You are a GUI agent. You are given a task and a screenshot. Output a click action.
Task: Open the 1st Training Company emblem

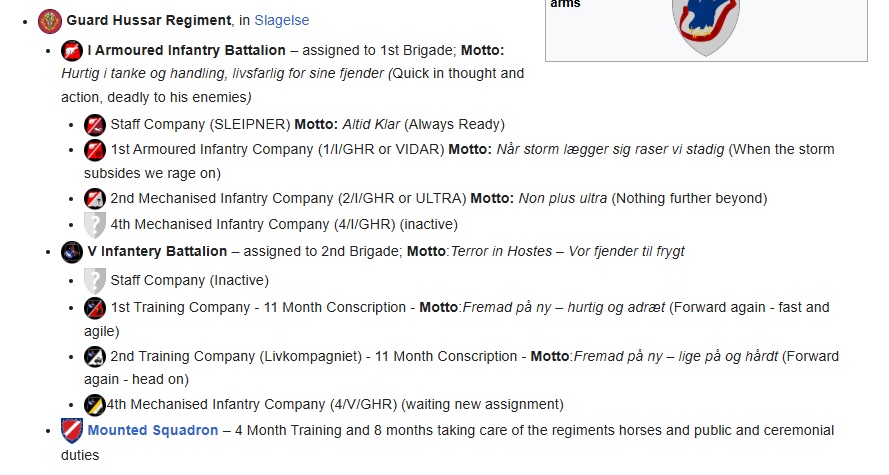pos(95,308)
